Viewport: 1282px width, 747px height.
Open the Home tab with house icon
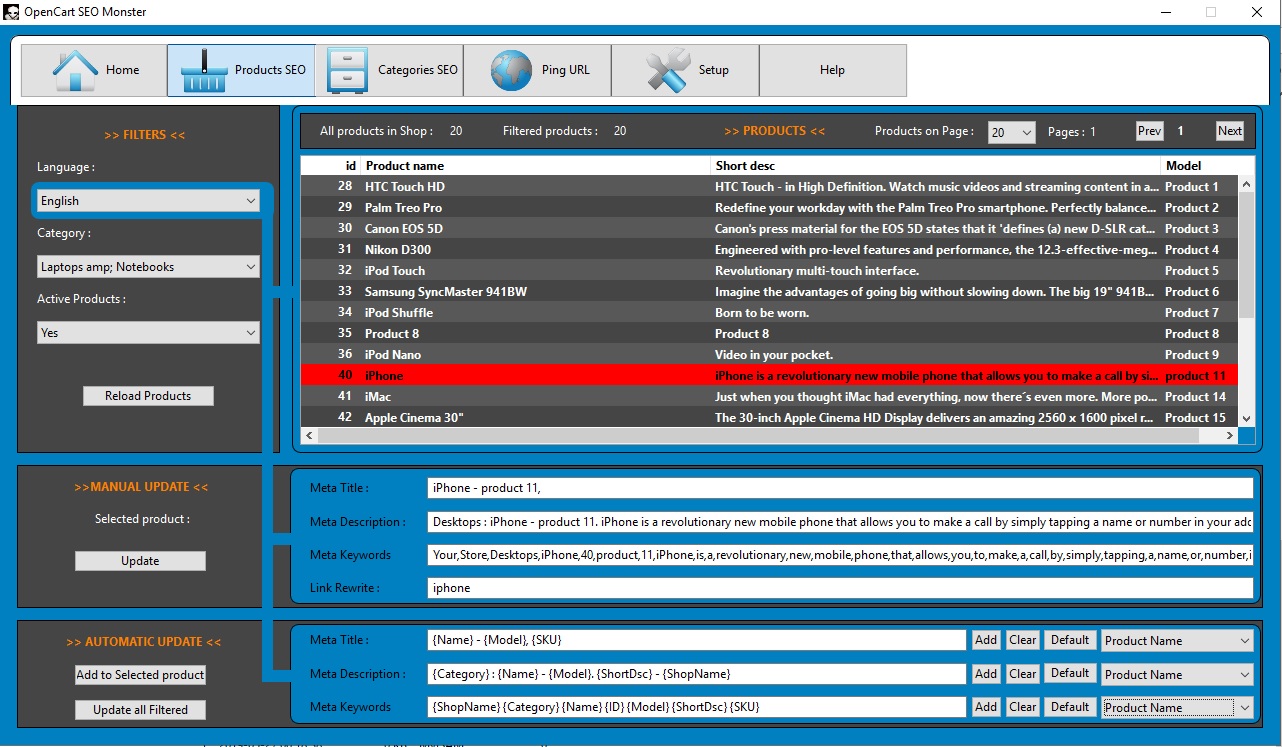click(93, 70)
